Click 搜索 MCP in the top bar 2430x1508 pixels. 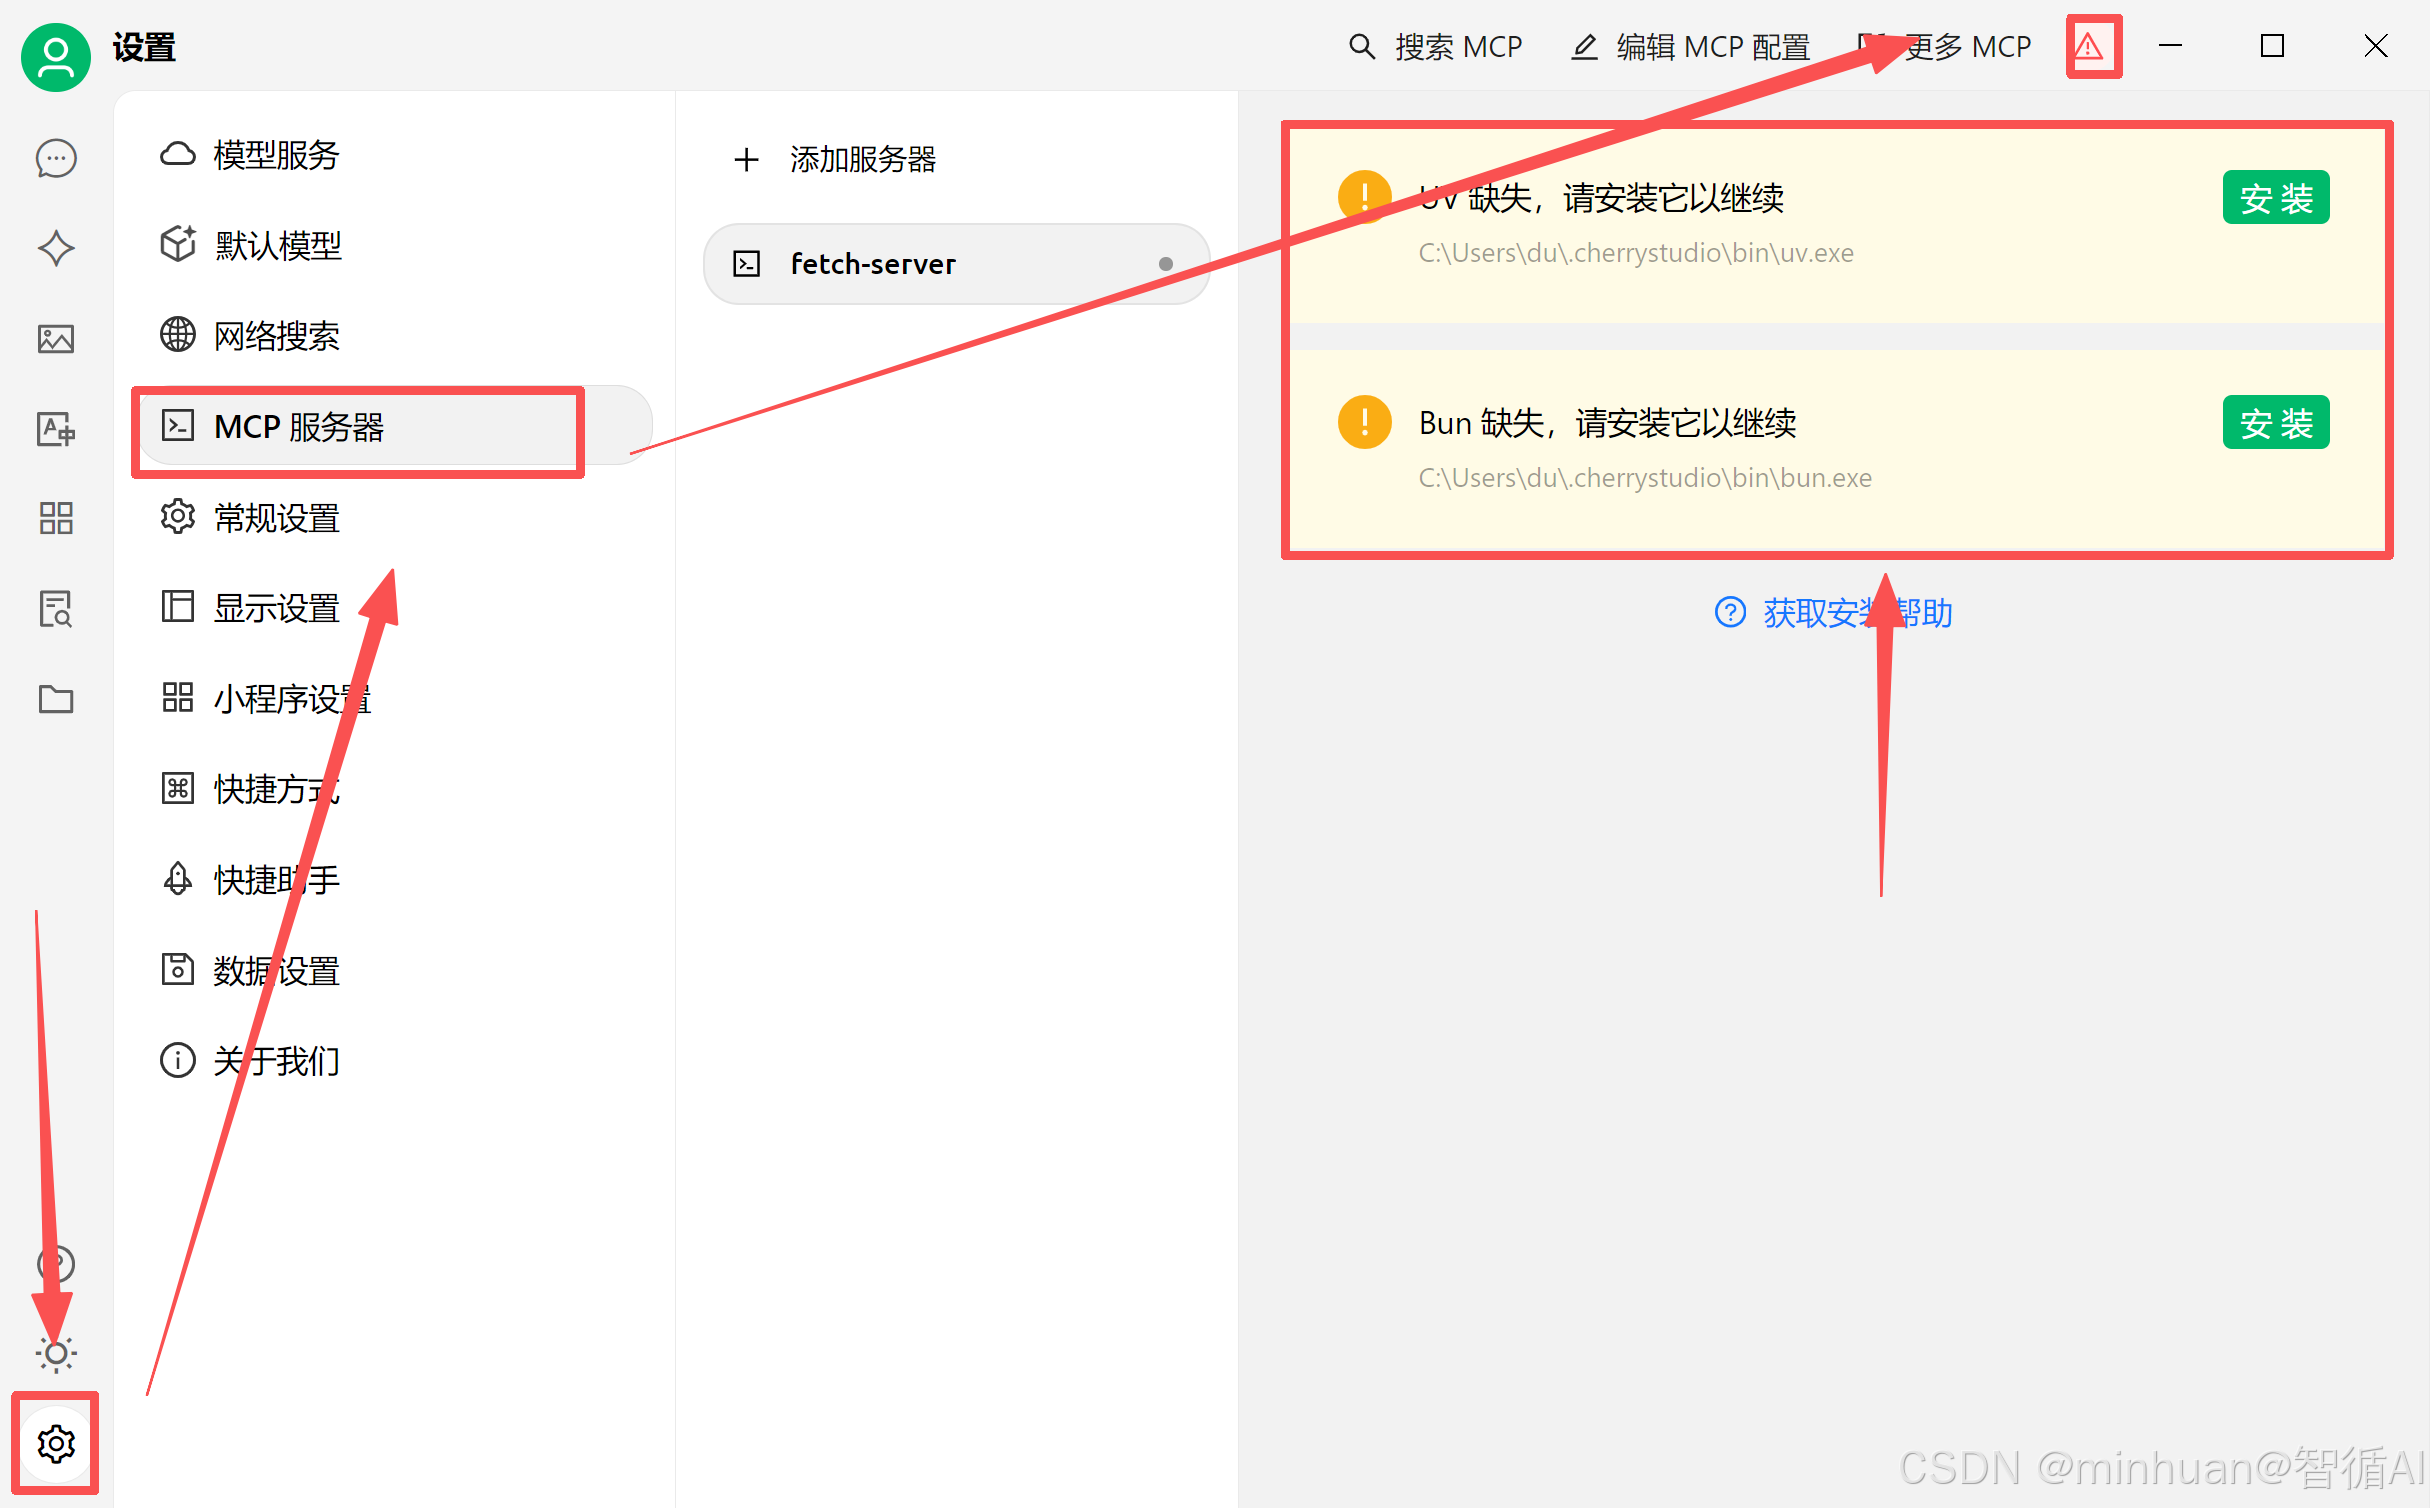(x=1436, y=47)
